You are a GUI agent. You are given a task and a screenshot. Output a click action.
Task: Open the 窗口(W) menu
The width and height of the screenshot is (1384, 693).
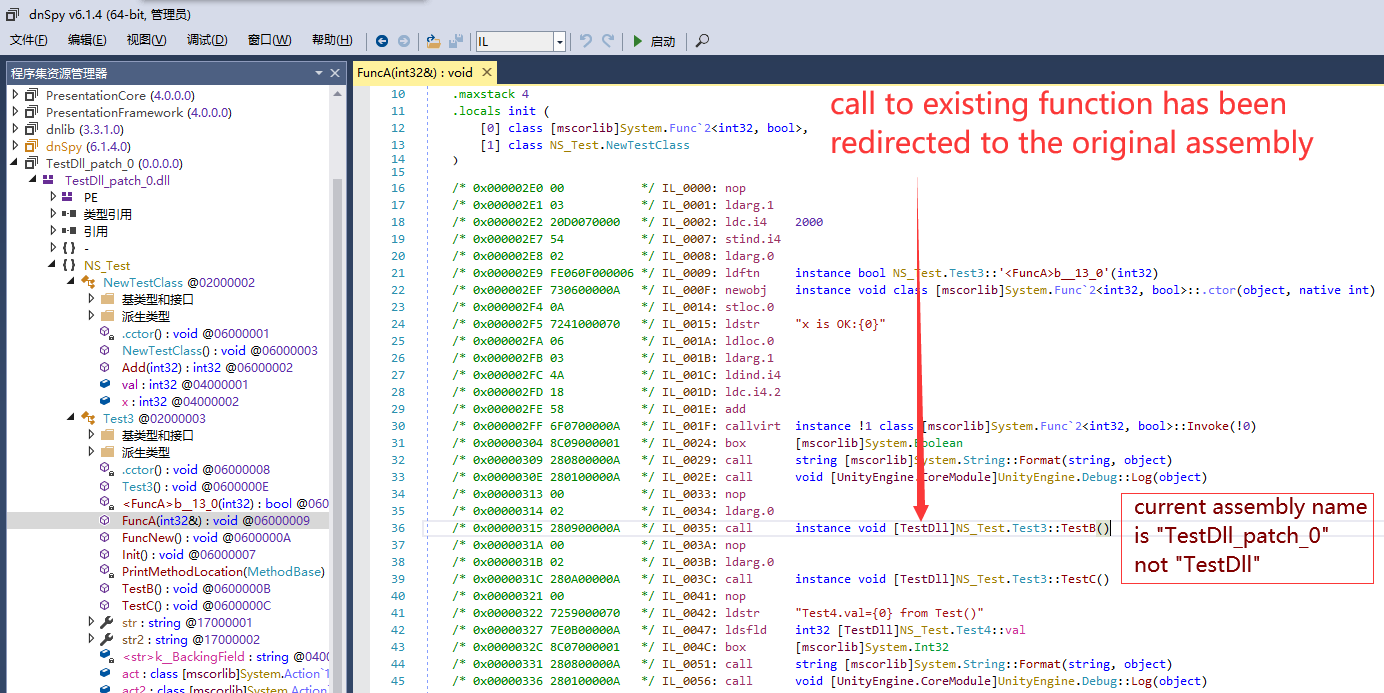(269, 40)
